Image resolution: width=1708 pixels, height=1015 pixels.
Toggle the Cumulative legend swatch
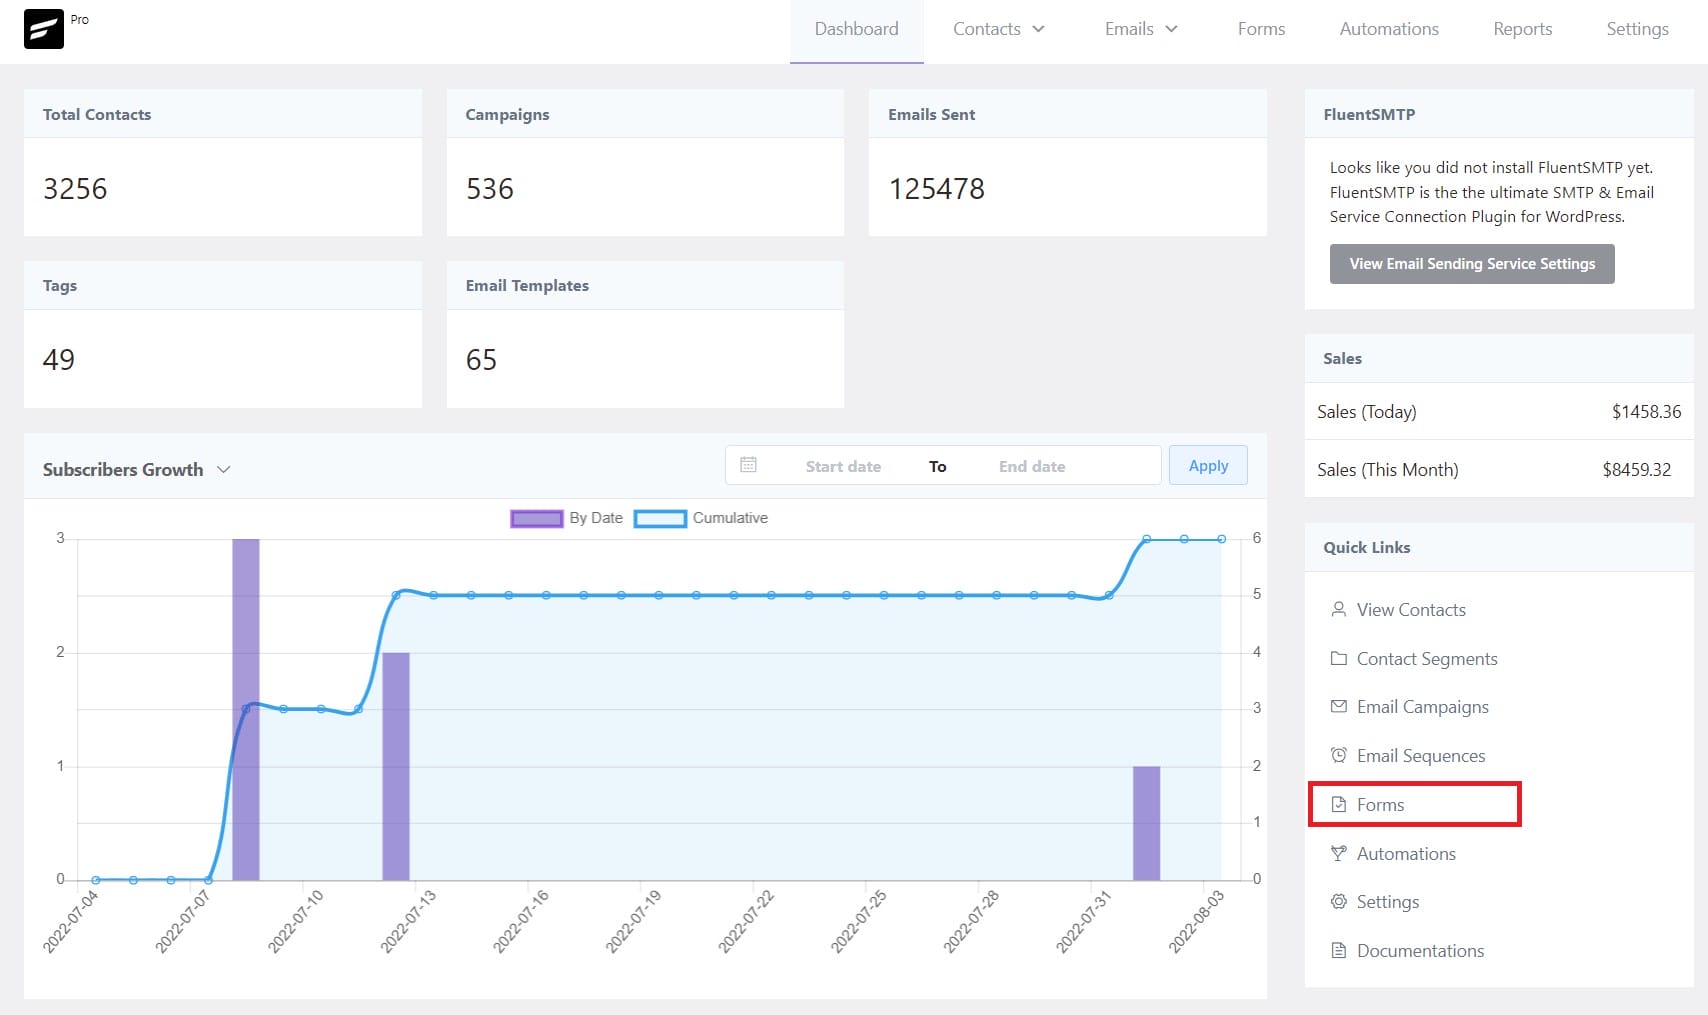(660, 518)
